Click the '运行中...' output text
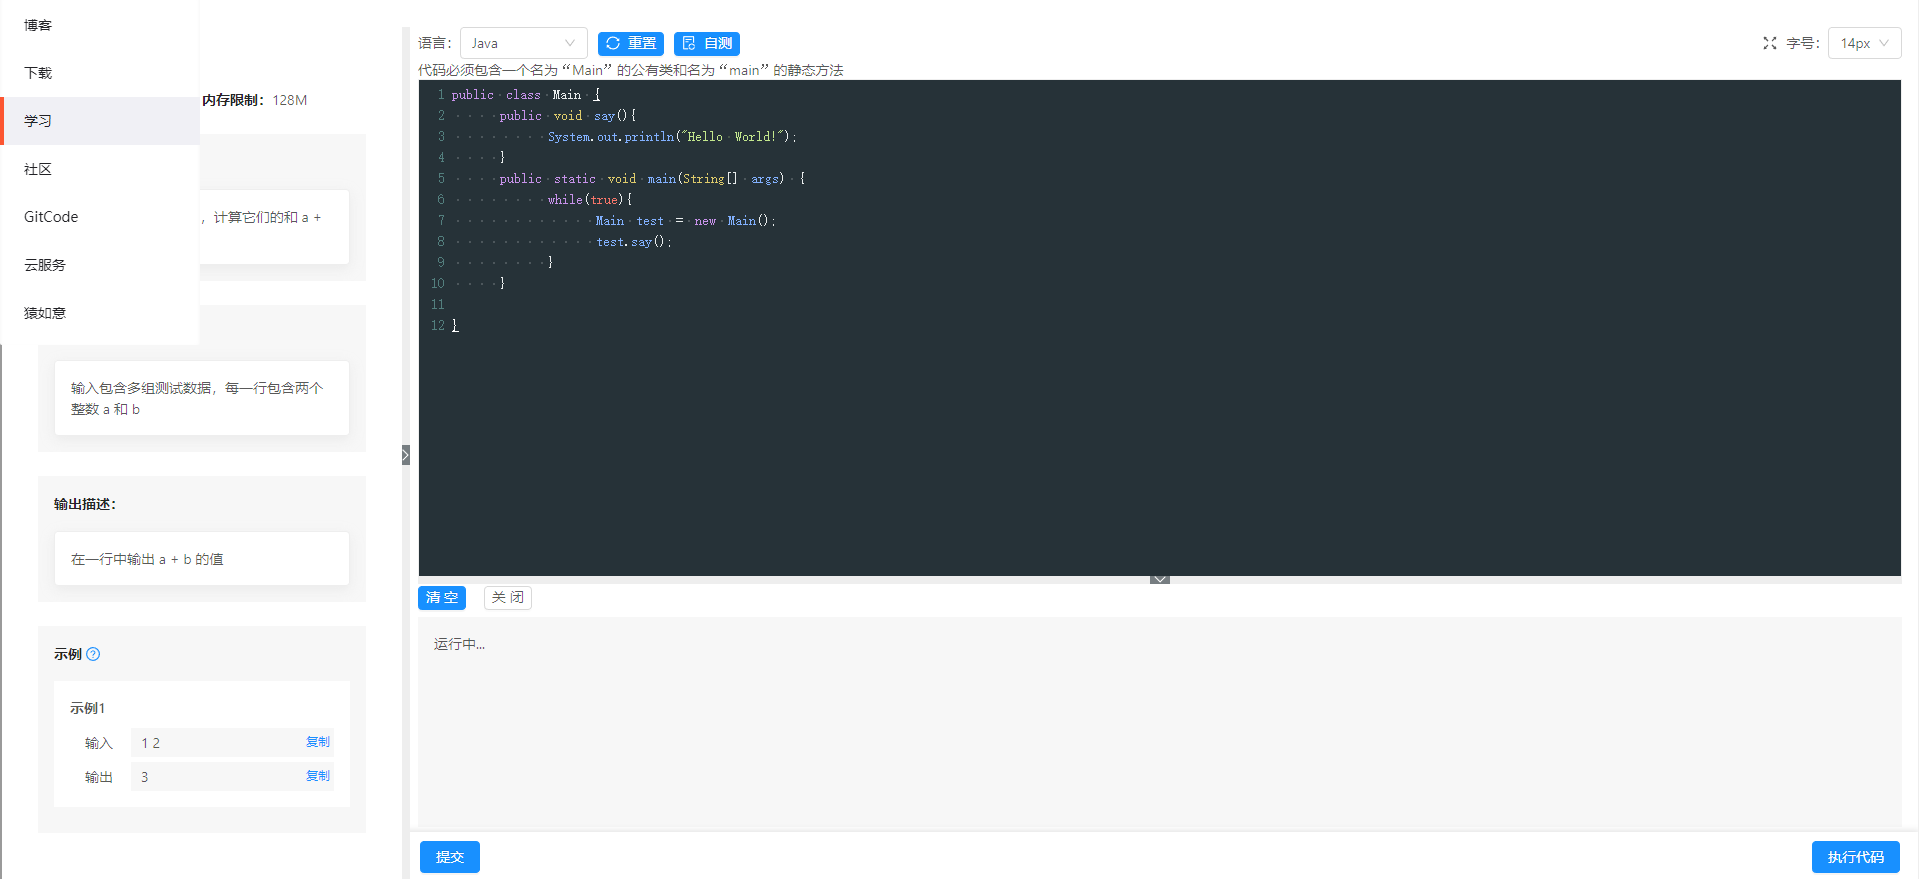1919x879 pixels. tap(459, 644)
